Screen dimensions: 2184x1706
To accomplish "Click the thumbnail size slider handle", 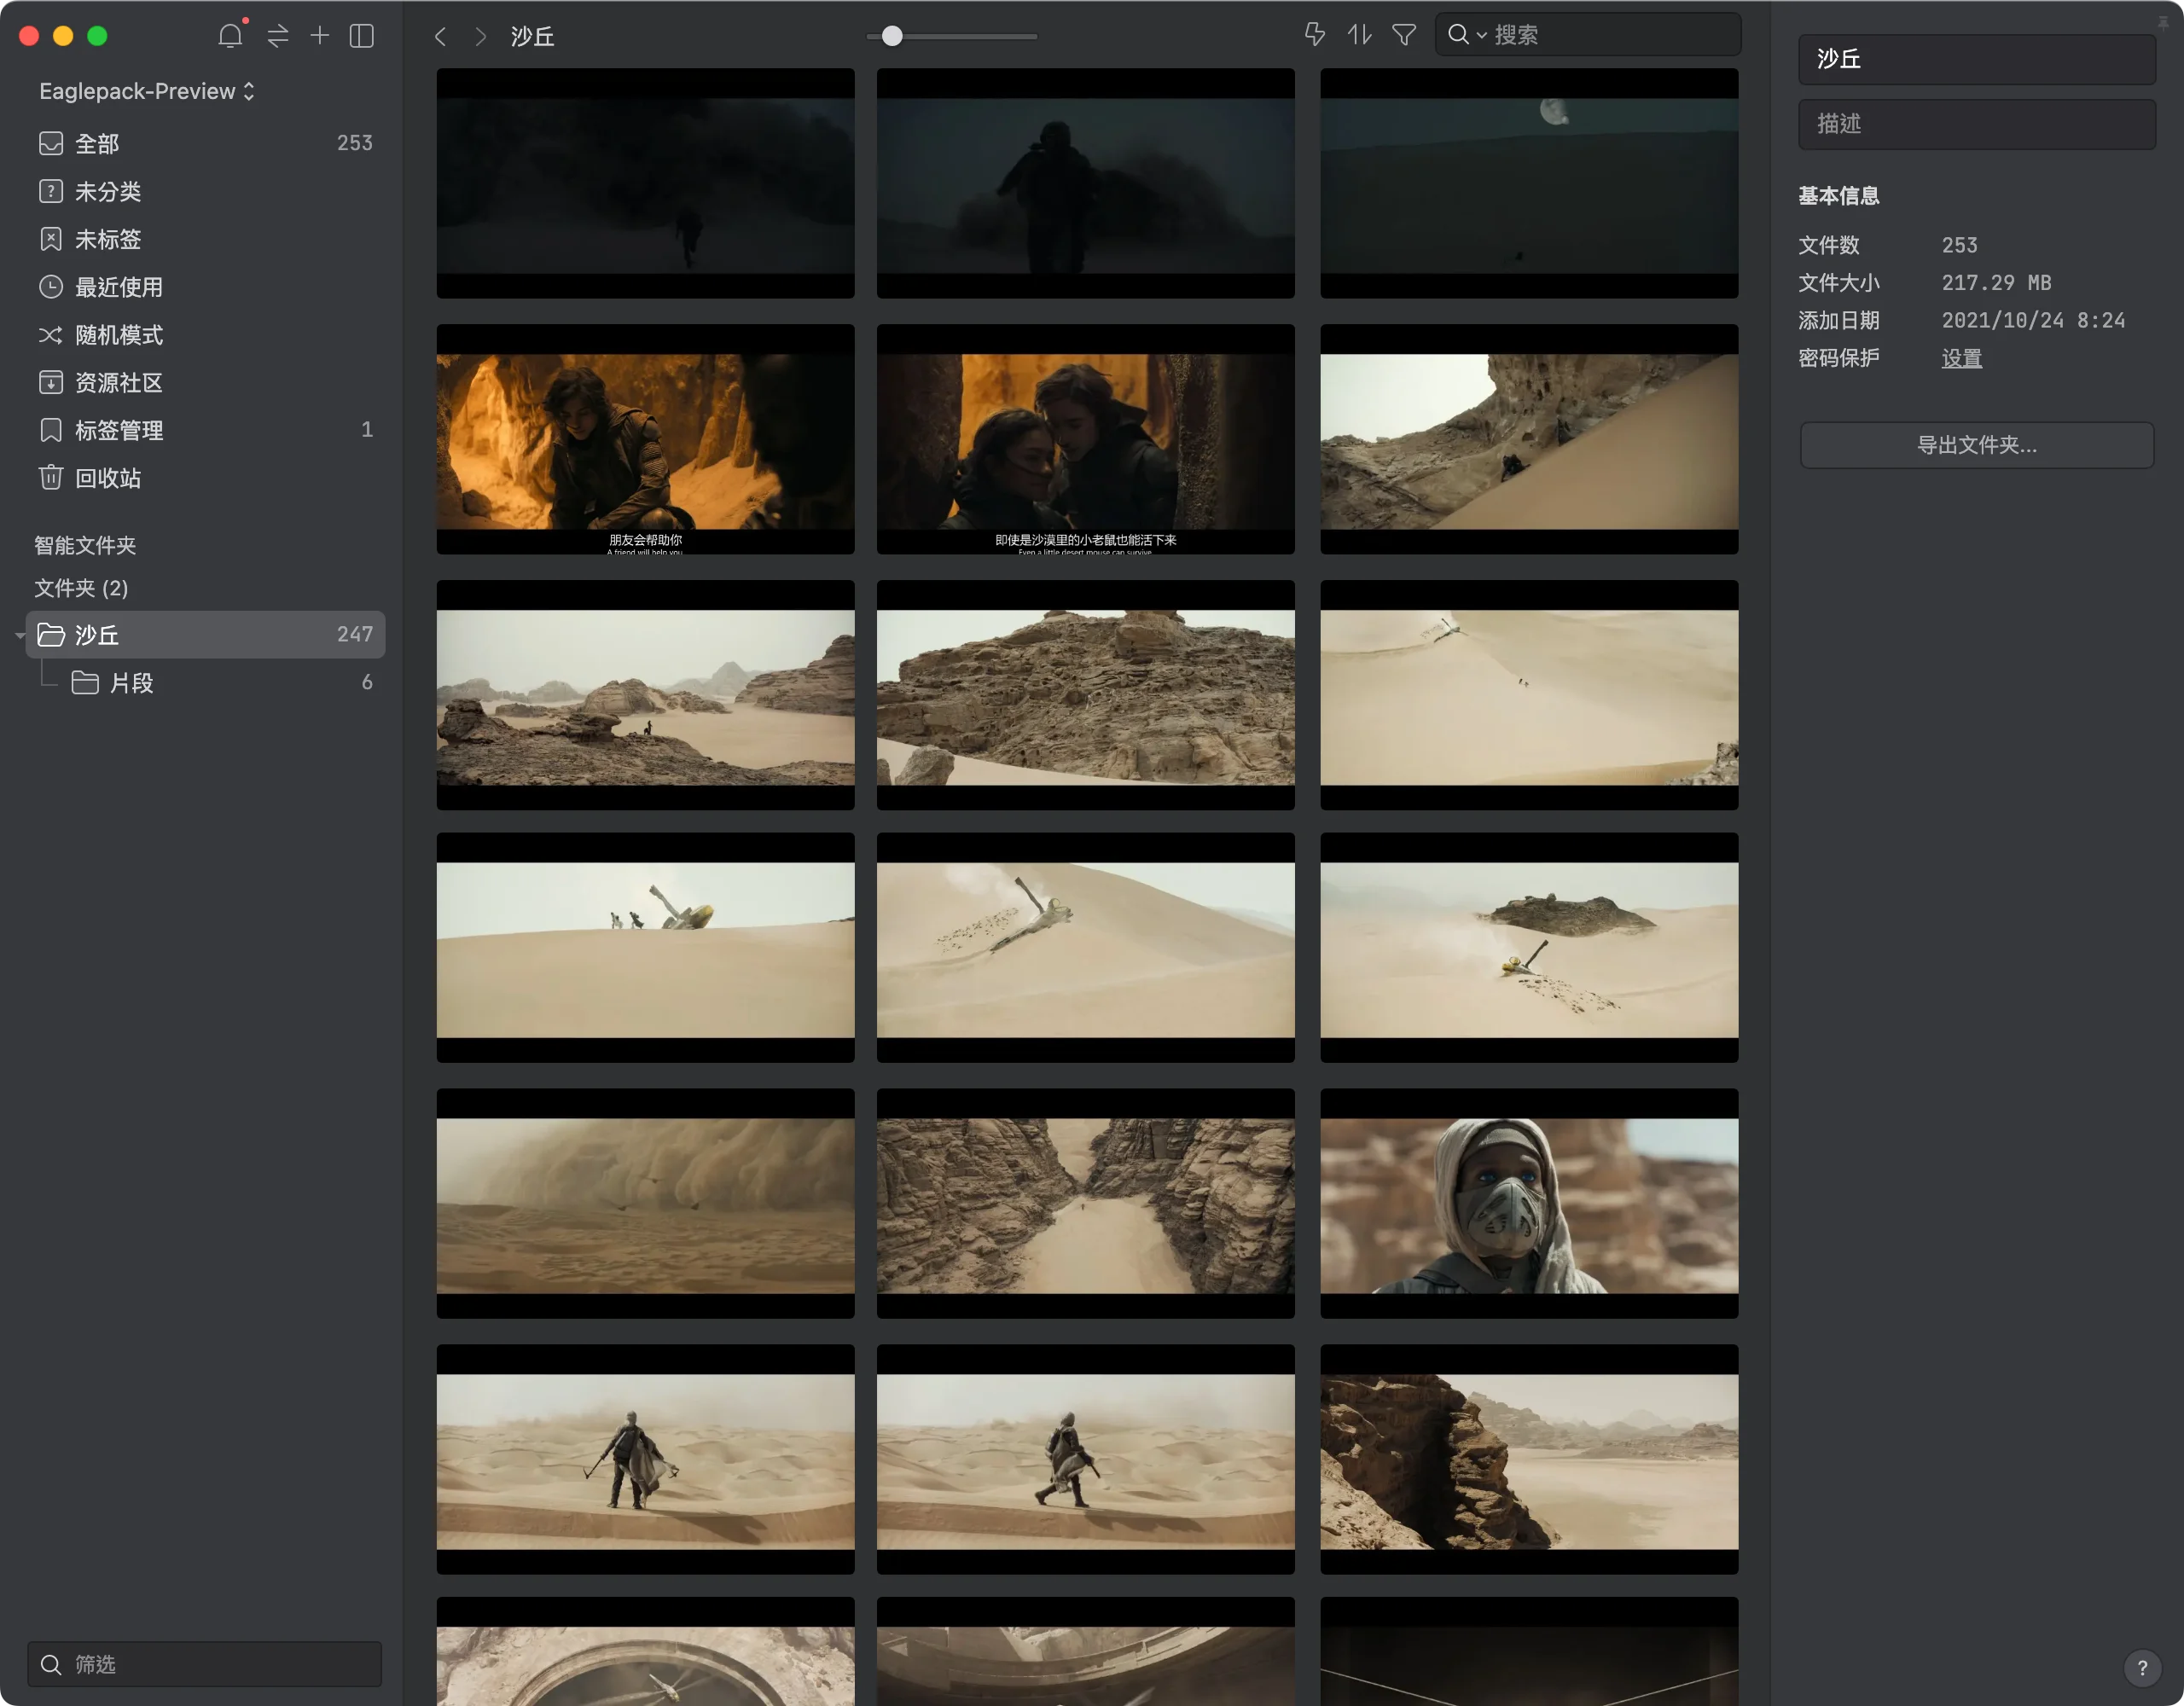I will click(892, 36).
